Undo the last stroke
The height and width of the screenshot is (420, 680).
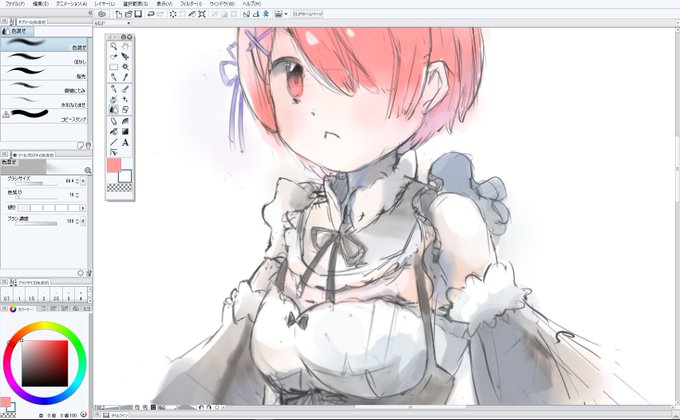tap(151, 14)
